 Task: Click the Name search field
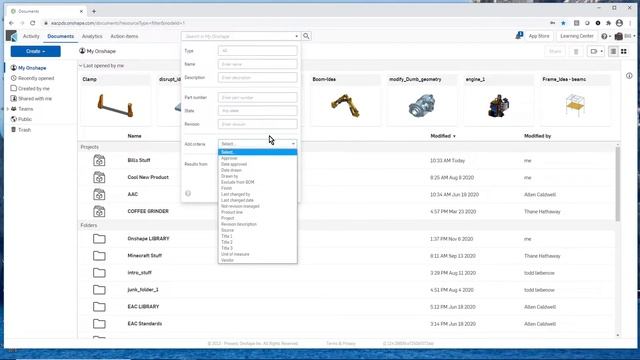(258, 64)
